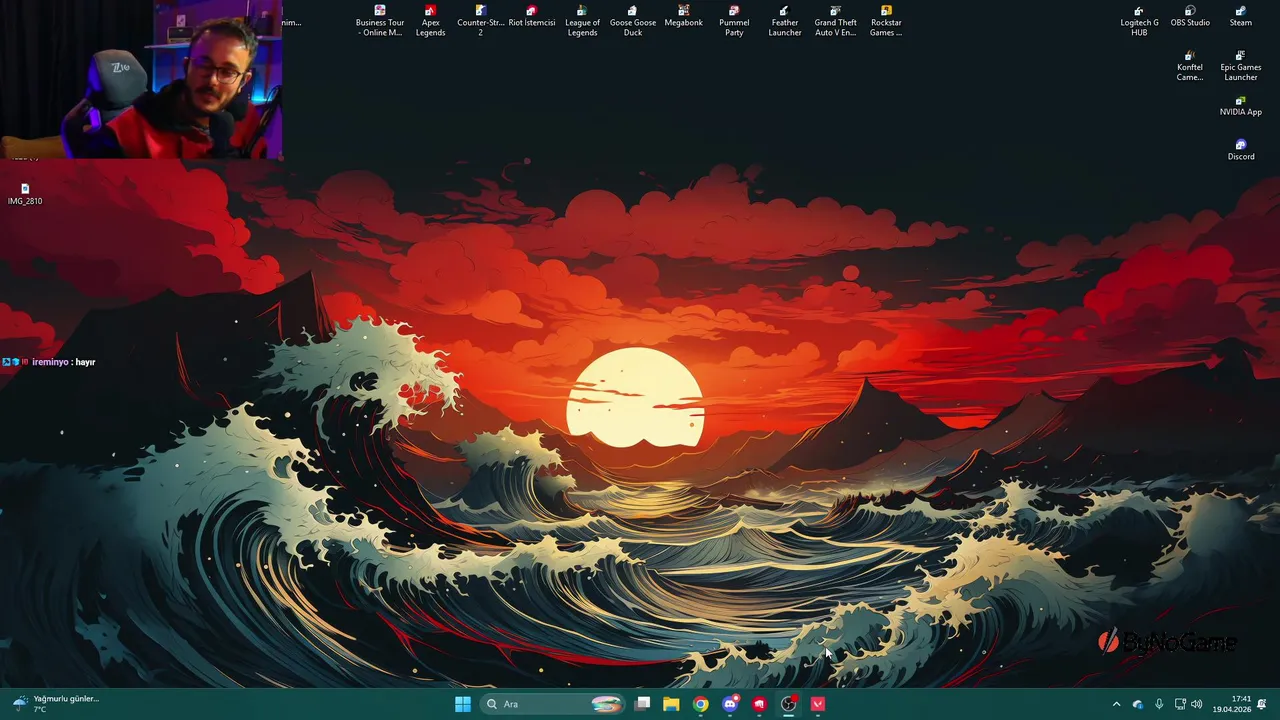
Task: Open the cloud sync tray icon
Action: [x=1138, y=704]
